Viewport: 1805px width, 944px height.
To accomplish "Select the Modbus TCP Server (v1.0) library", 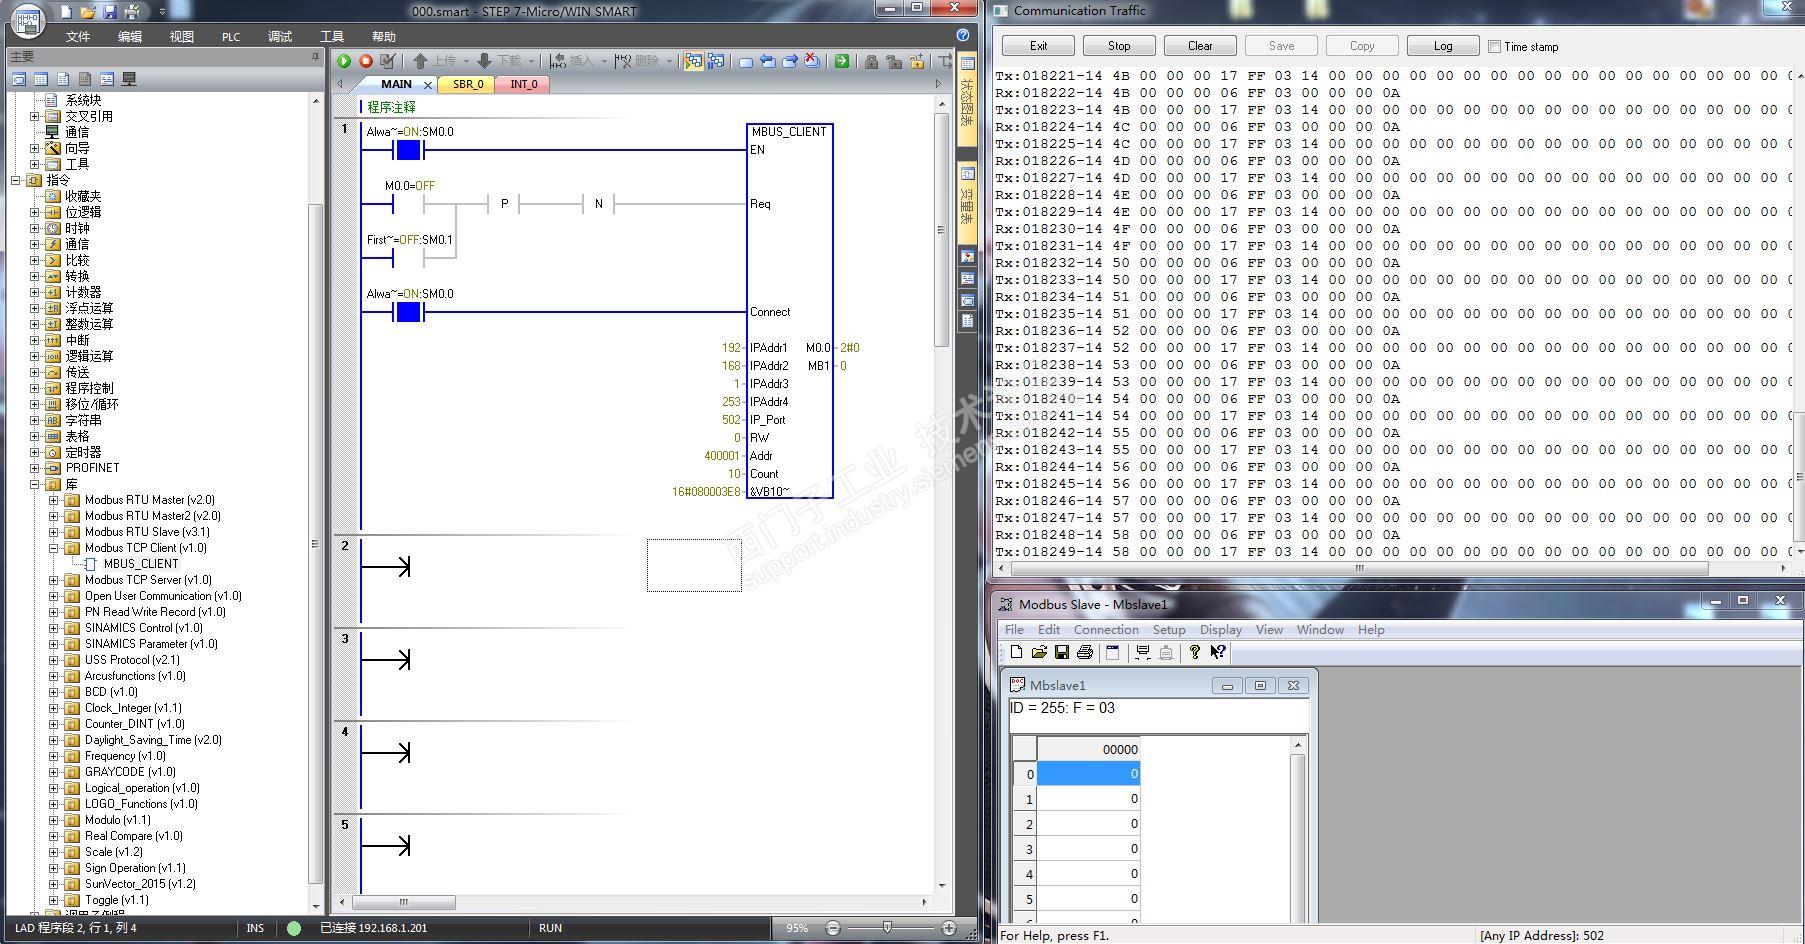I will tap(148, 580).
